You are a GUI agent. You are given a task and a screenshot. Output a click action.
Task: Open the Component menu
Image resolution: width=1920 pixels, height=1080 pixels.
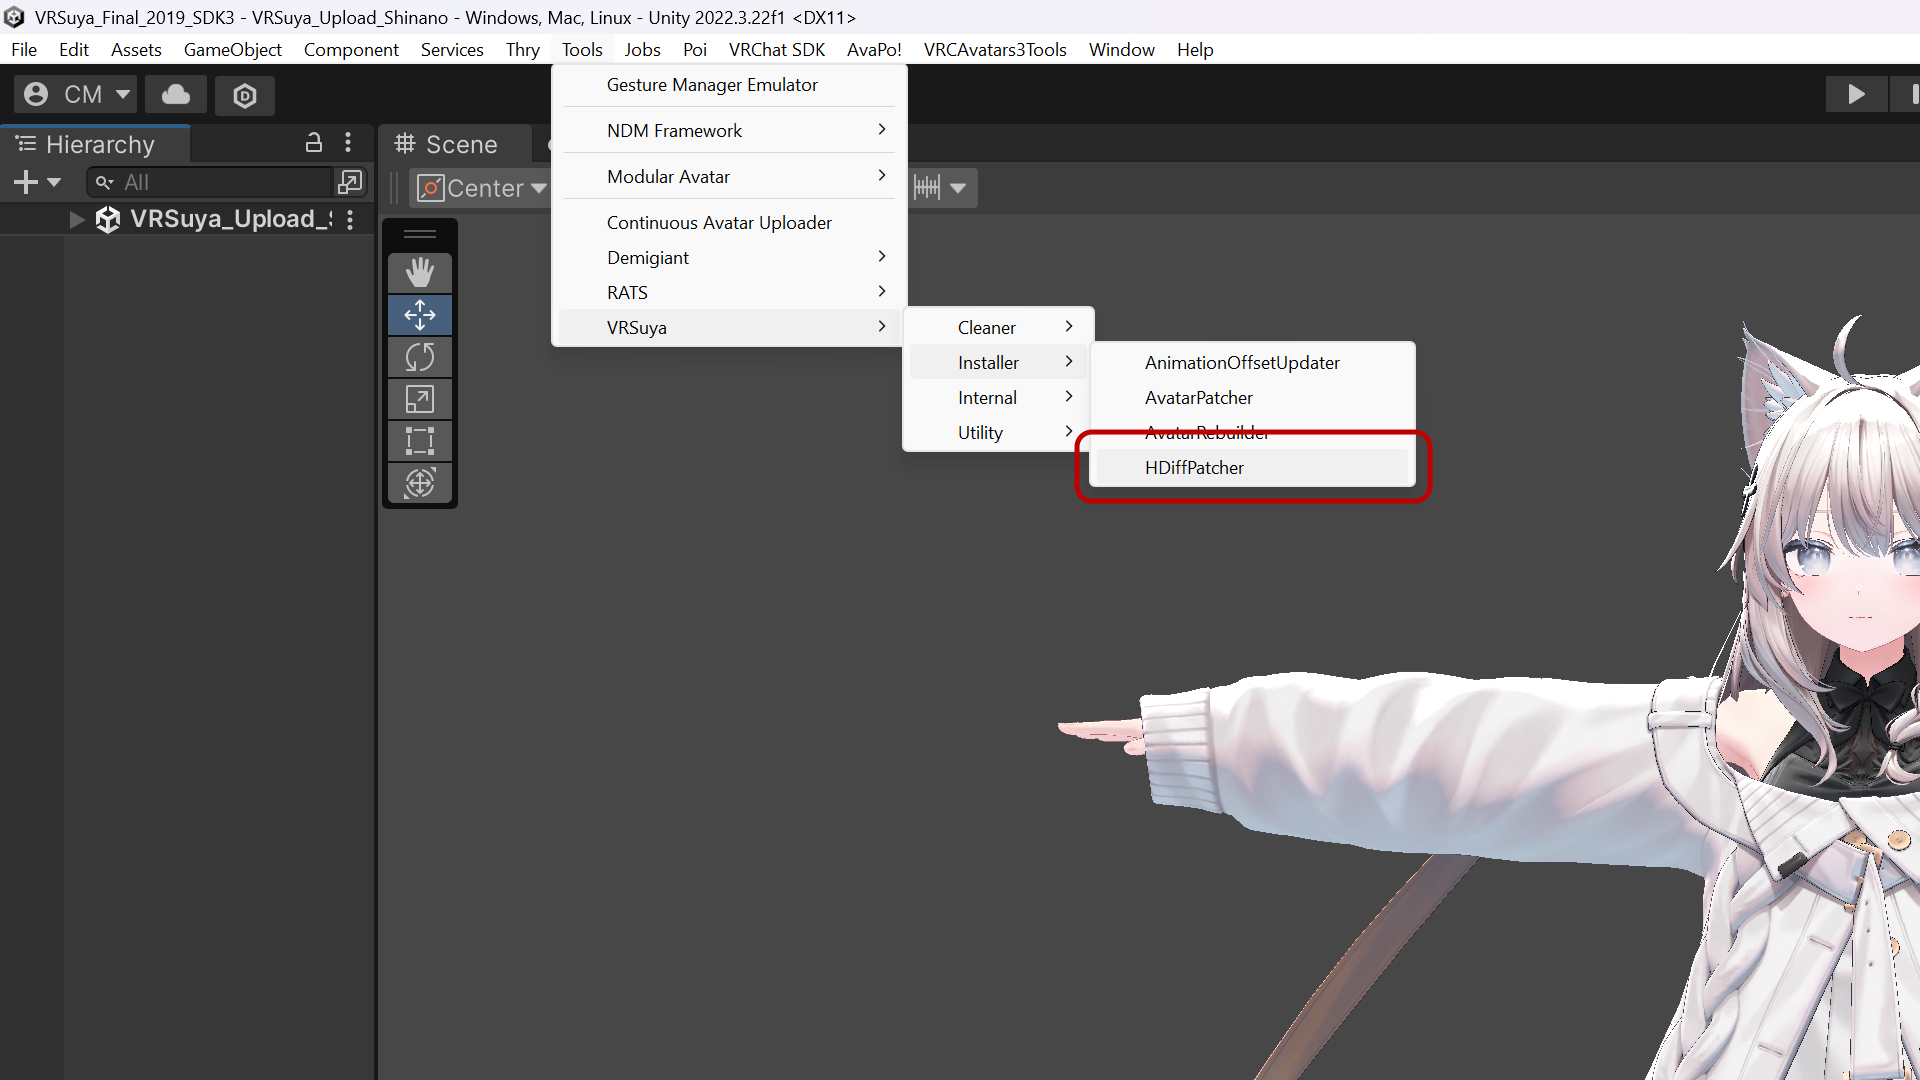pyautogui.click(x=351, y=50)
